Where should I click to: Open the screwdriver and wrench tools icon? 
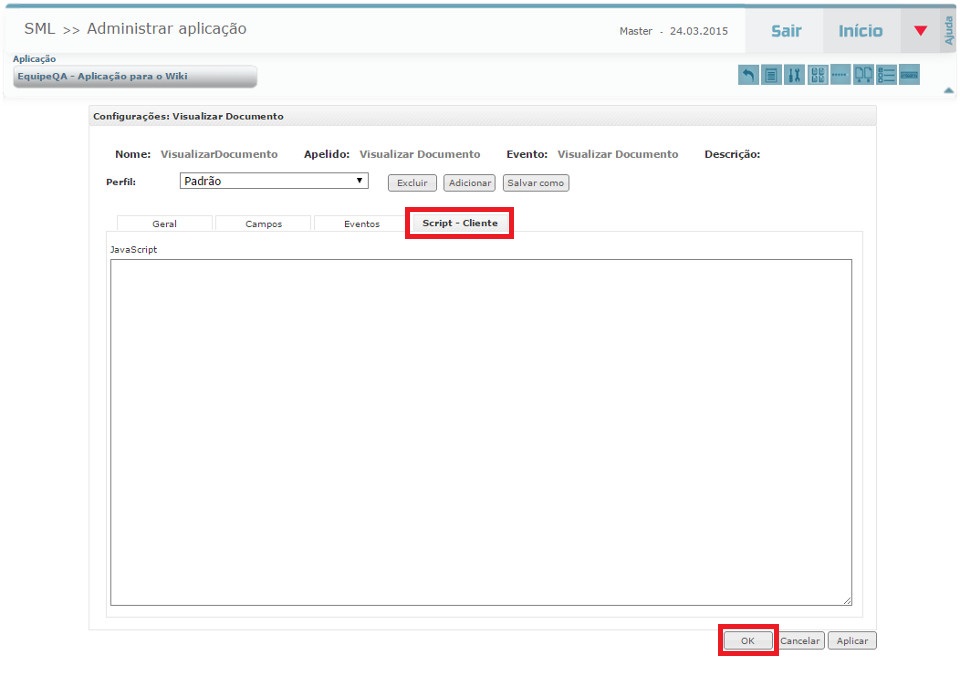pyautogui.click(x=794, y=75)
